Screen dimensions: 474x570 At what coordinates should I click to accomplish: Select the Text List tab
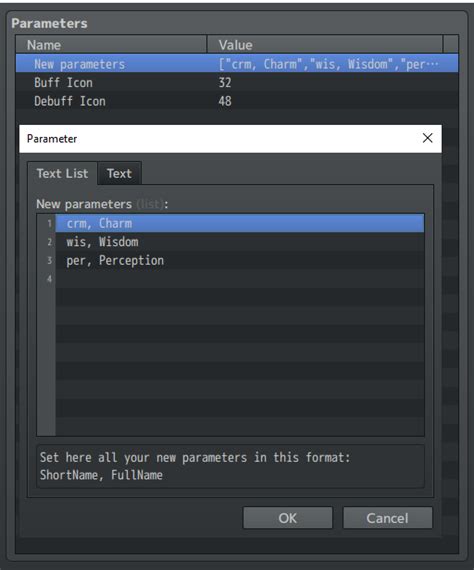pos(62,173)
